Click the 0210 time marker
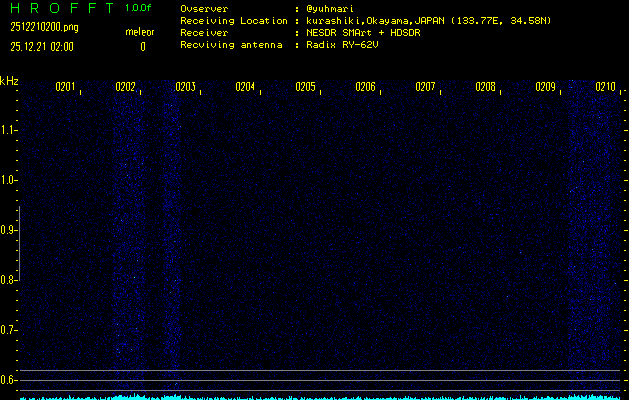 click(x=605, y=87)
